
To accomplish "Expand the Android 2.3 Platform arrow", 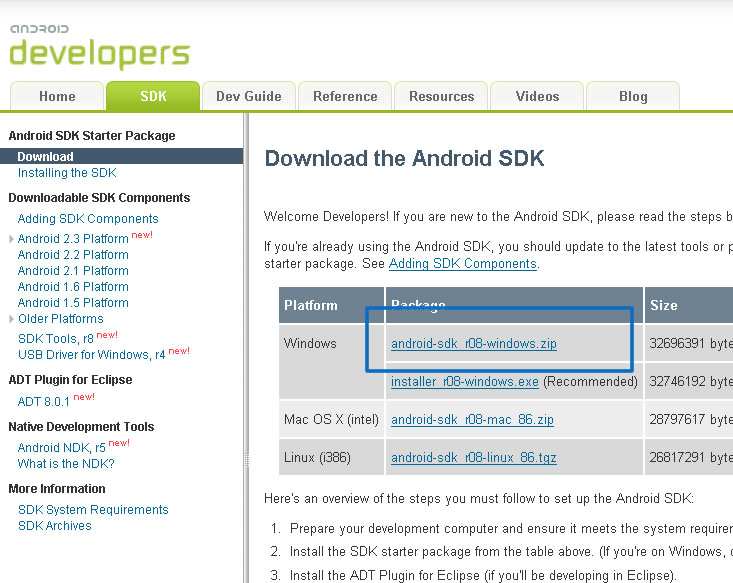I will click(x=11, y=239).
